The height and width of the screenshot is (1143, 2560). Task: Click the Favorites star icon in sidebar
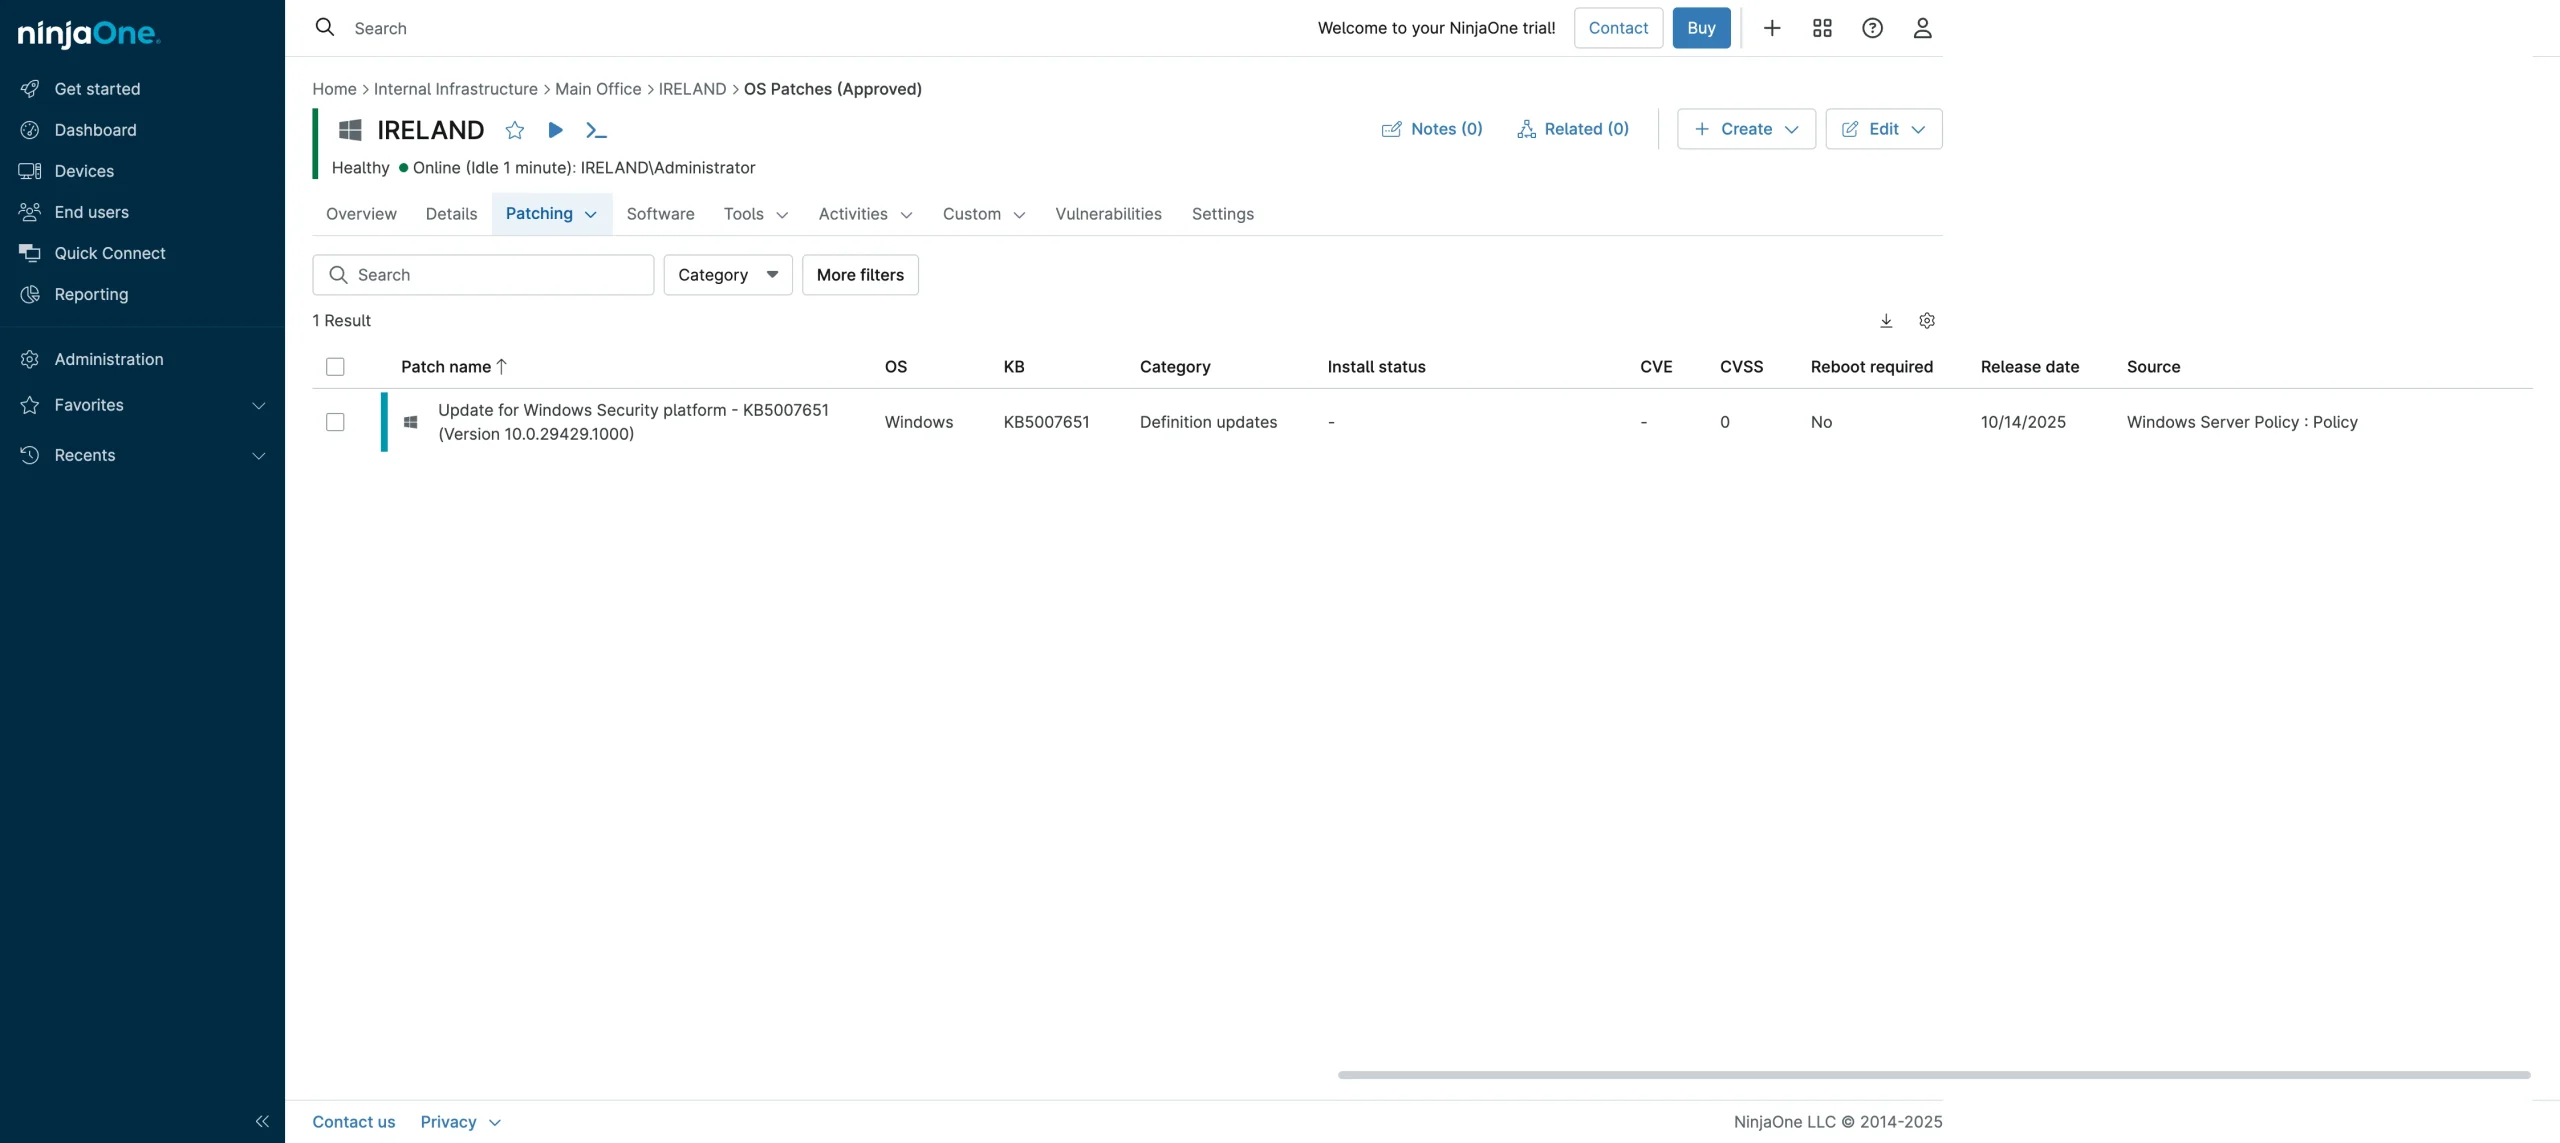(30, 405)
